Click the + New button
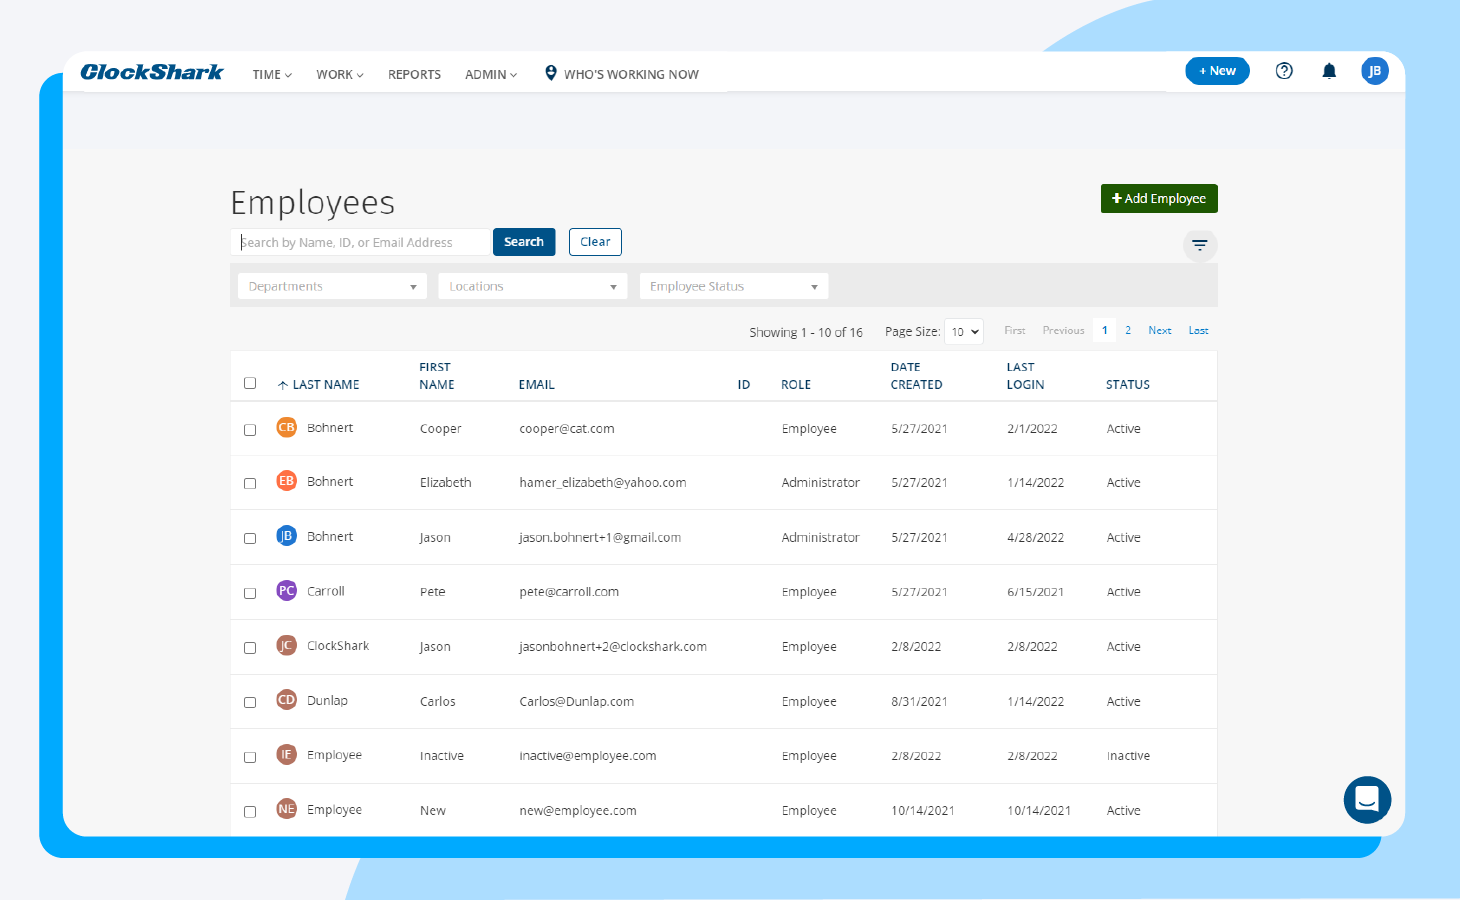This screenshot has width=1460, height=900. coord(1217,71)
